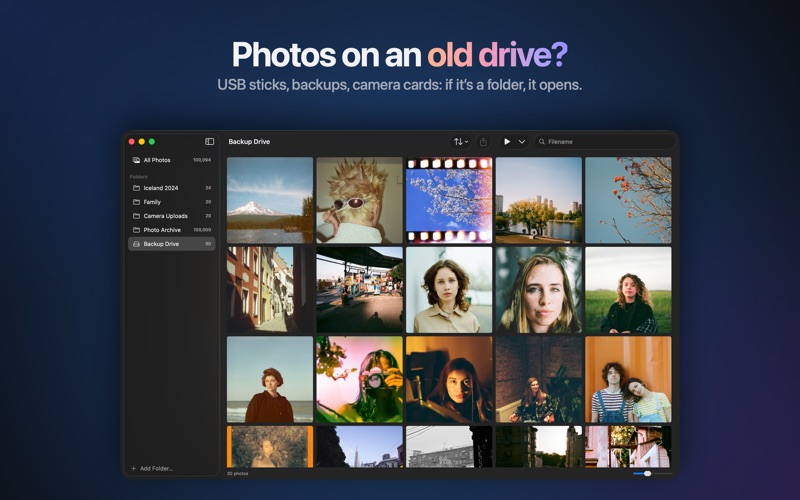Open the warm orange-lit woman portrait
Screen dimensions: 800x500
click(449, 379)
